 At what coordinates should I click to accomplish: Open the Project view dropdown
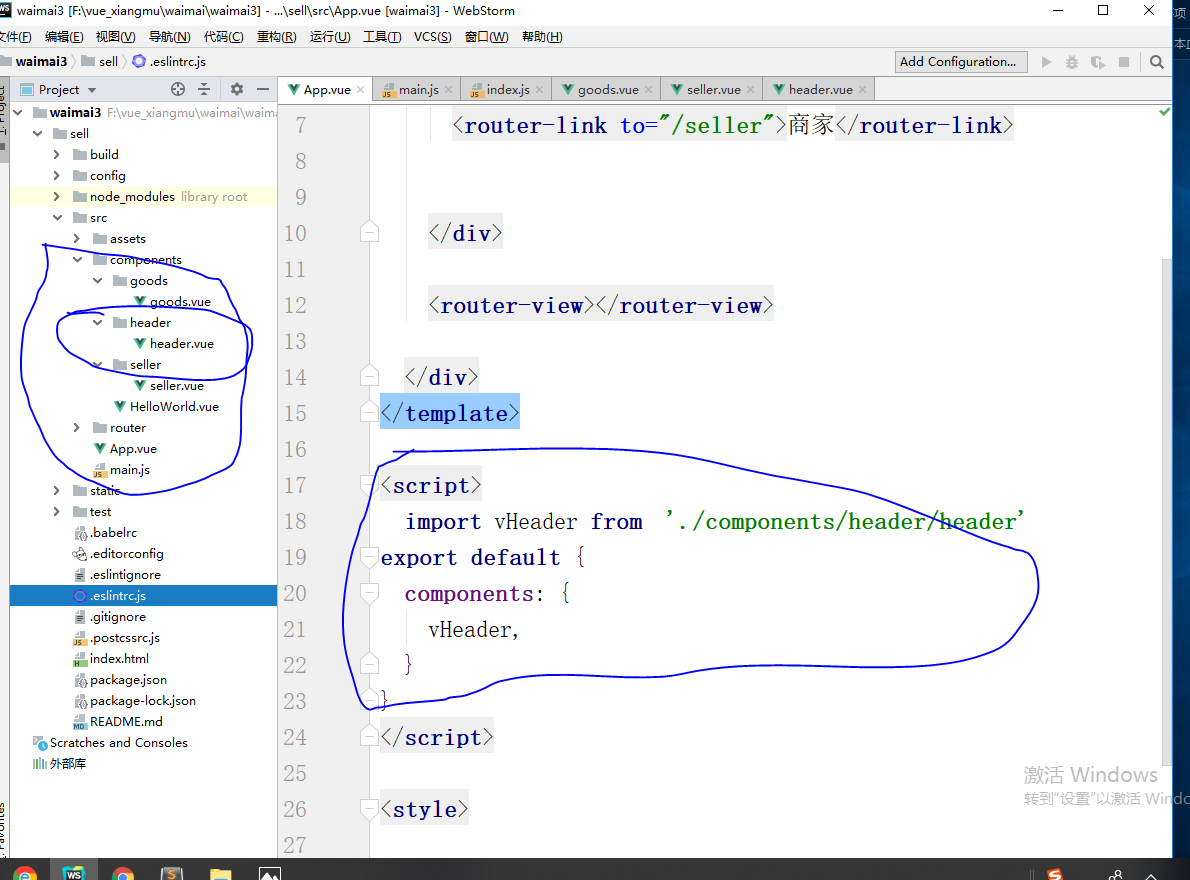[92, 90]
